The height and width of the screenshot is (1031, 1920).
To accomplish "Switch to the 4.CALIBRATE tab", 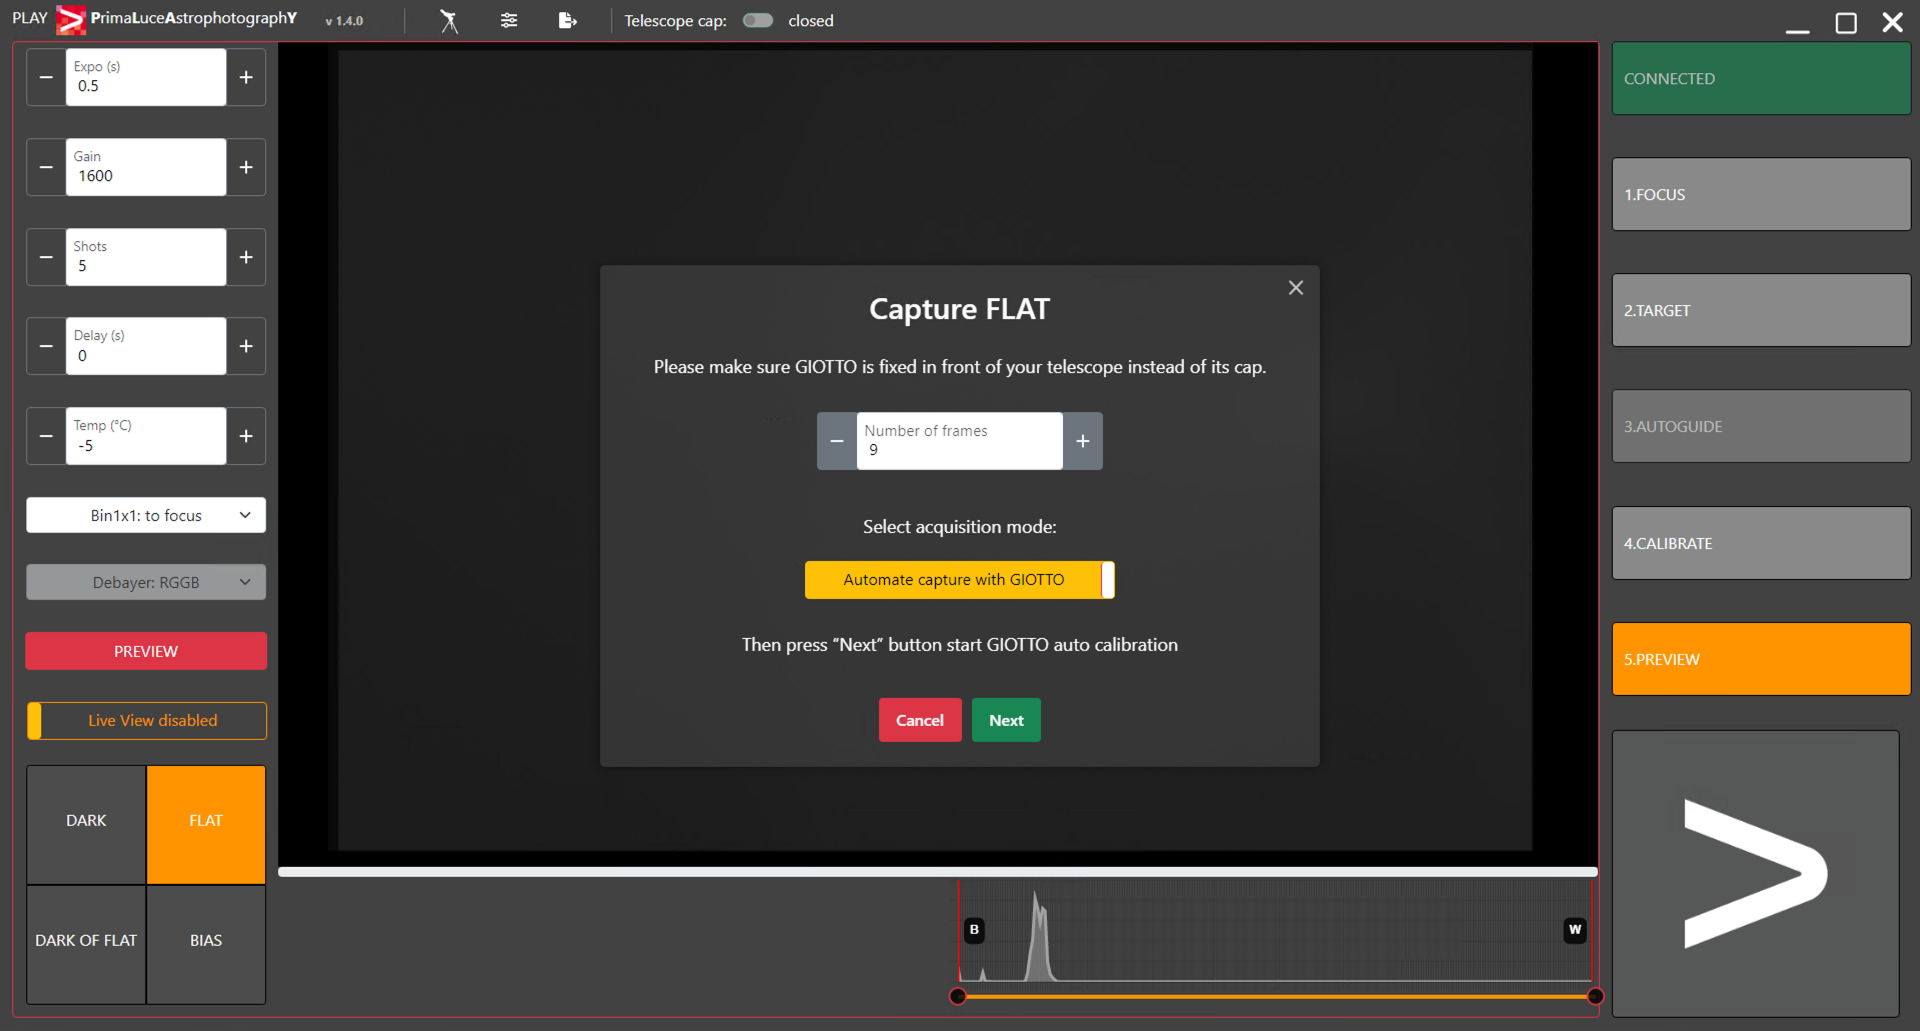I will point(1761,543).
